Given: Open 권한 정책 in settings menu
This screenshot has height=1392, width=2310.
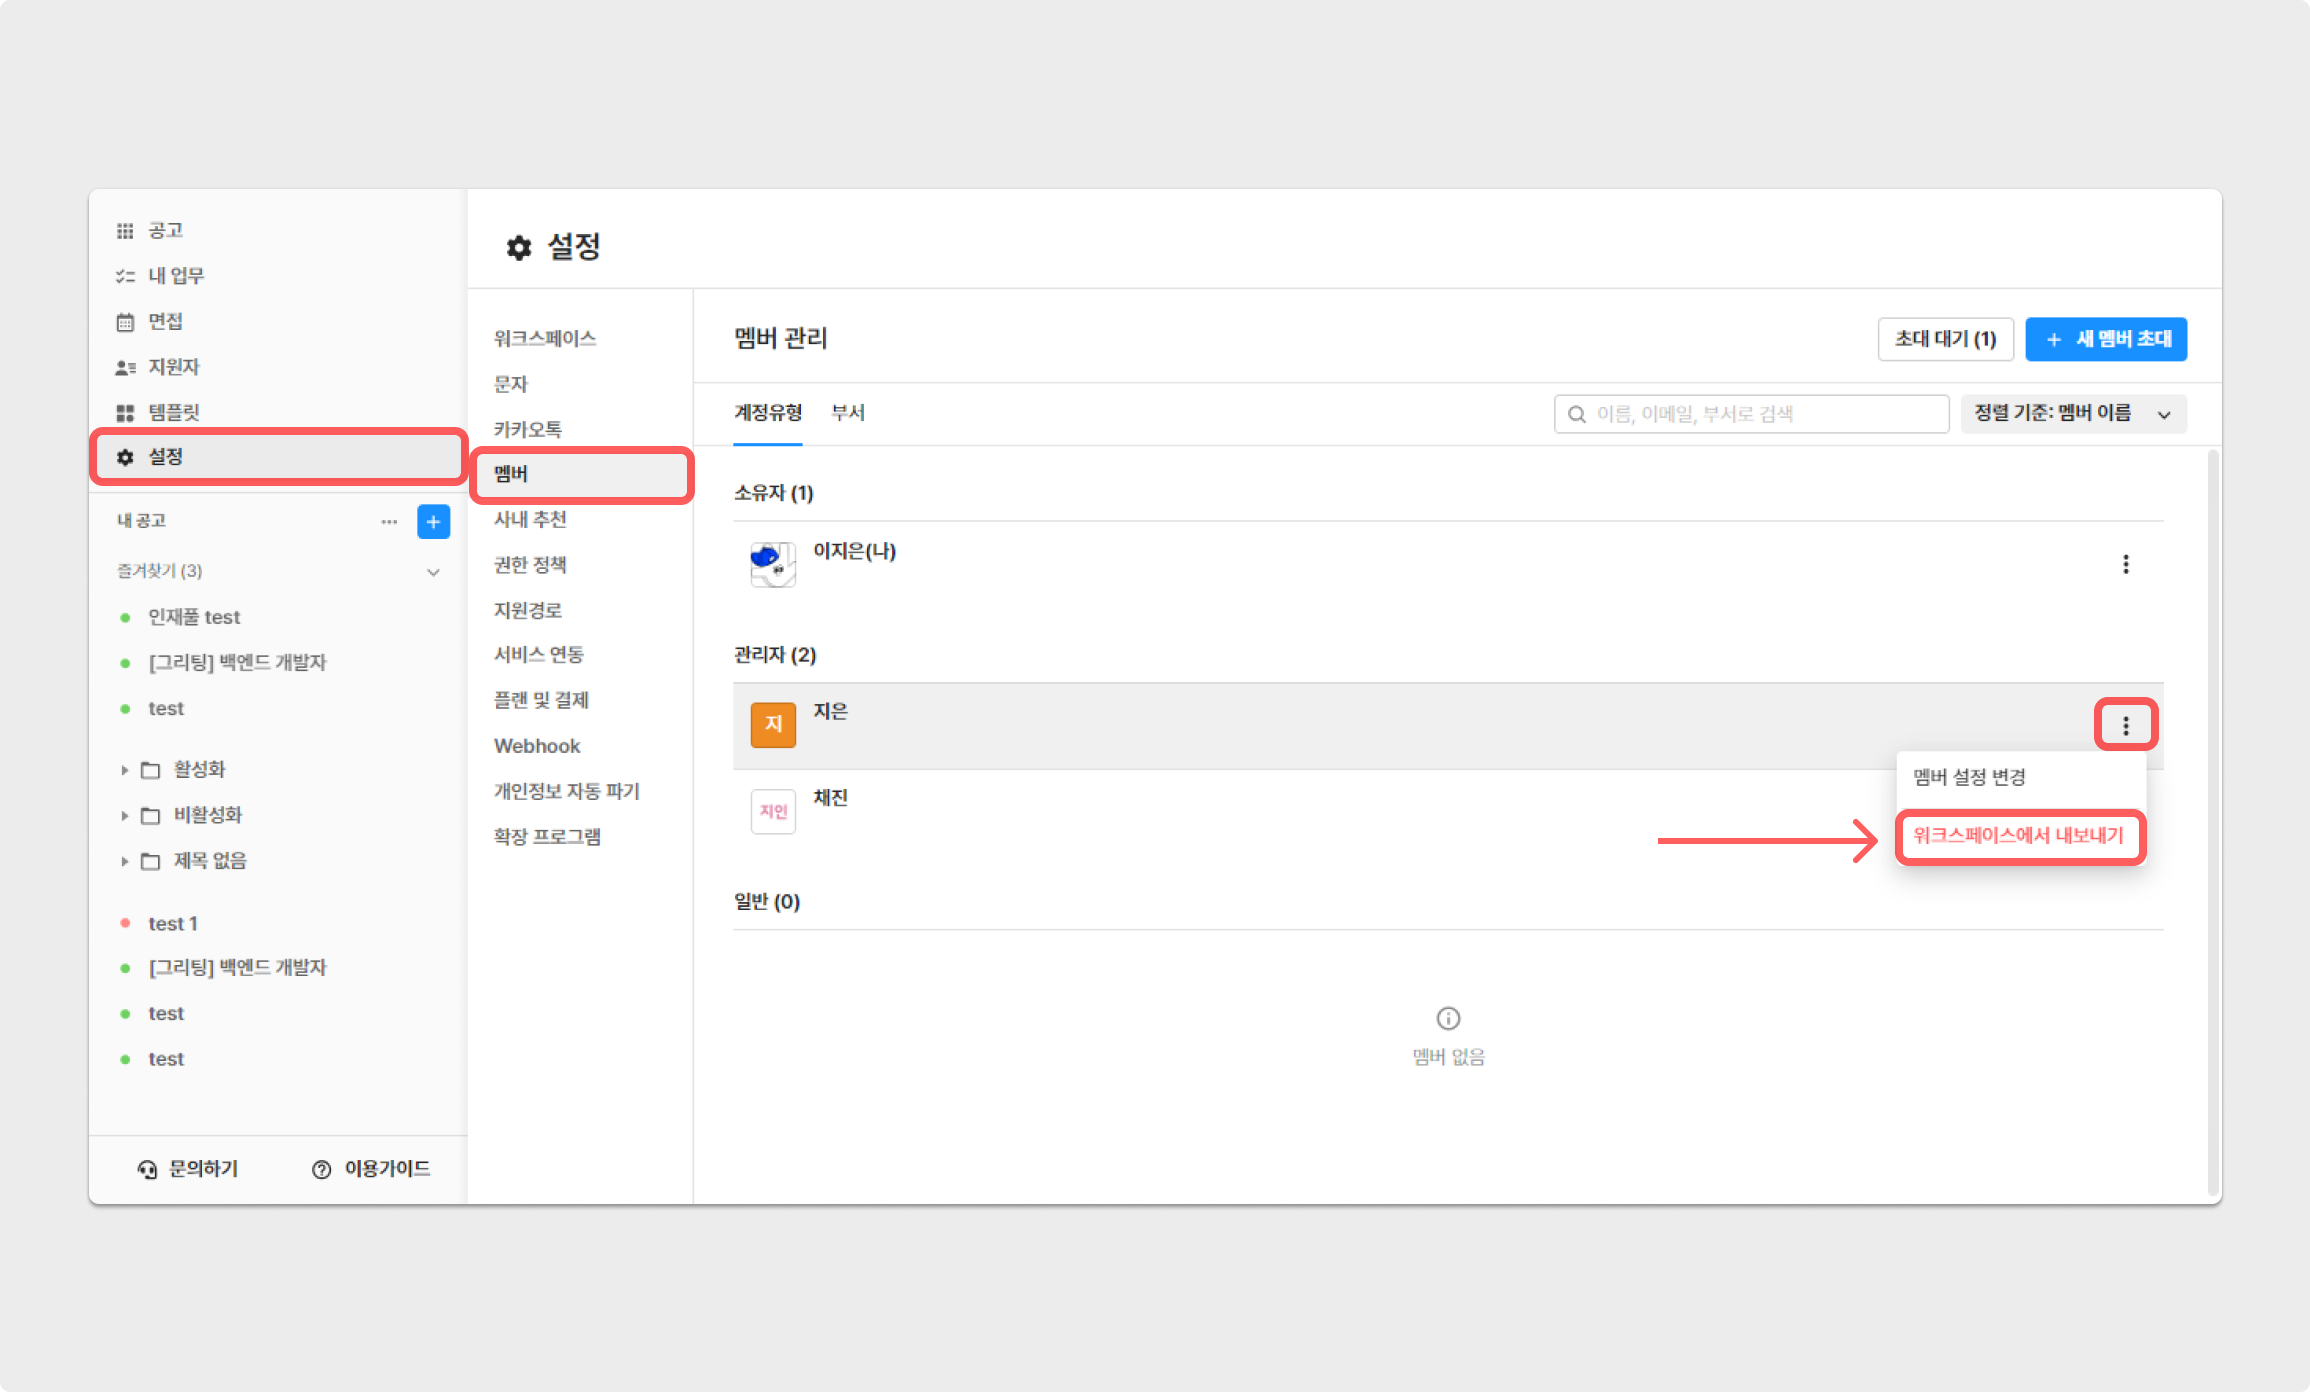Looking at the screenshot, I should coord(530,565).
